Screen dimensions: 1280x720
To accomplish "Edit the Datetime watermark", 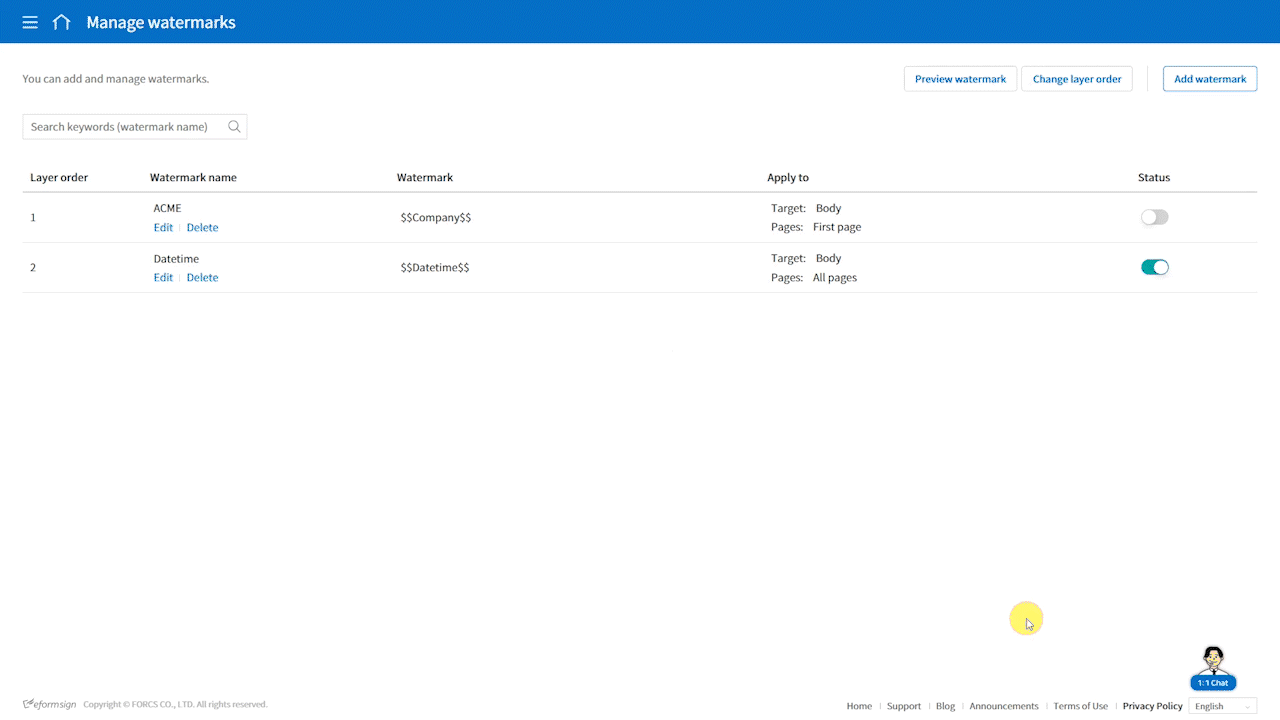I will (163, 278).
